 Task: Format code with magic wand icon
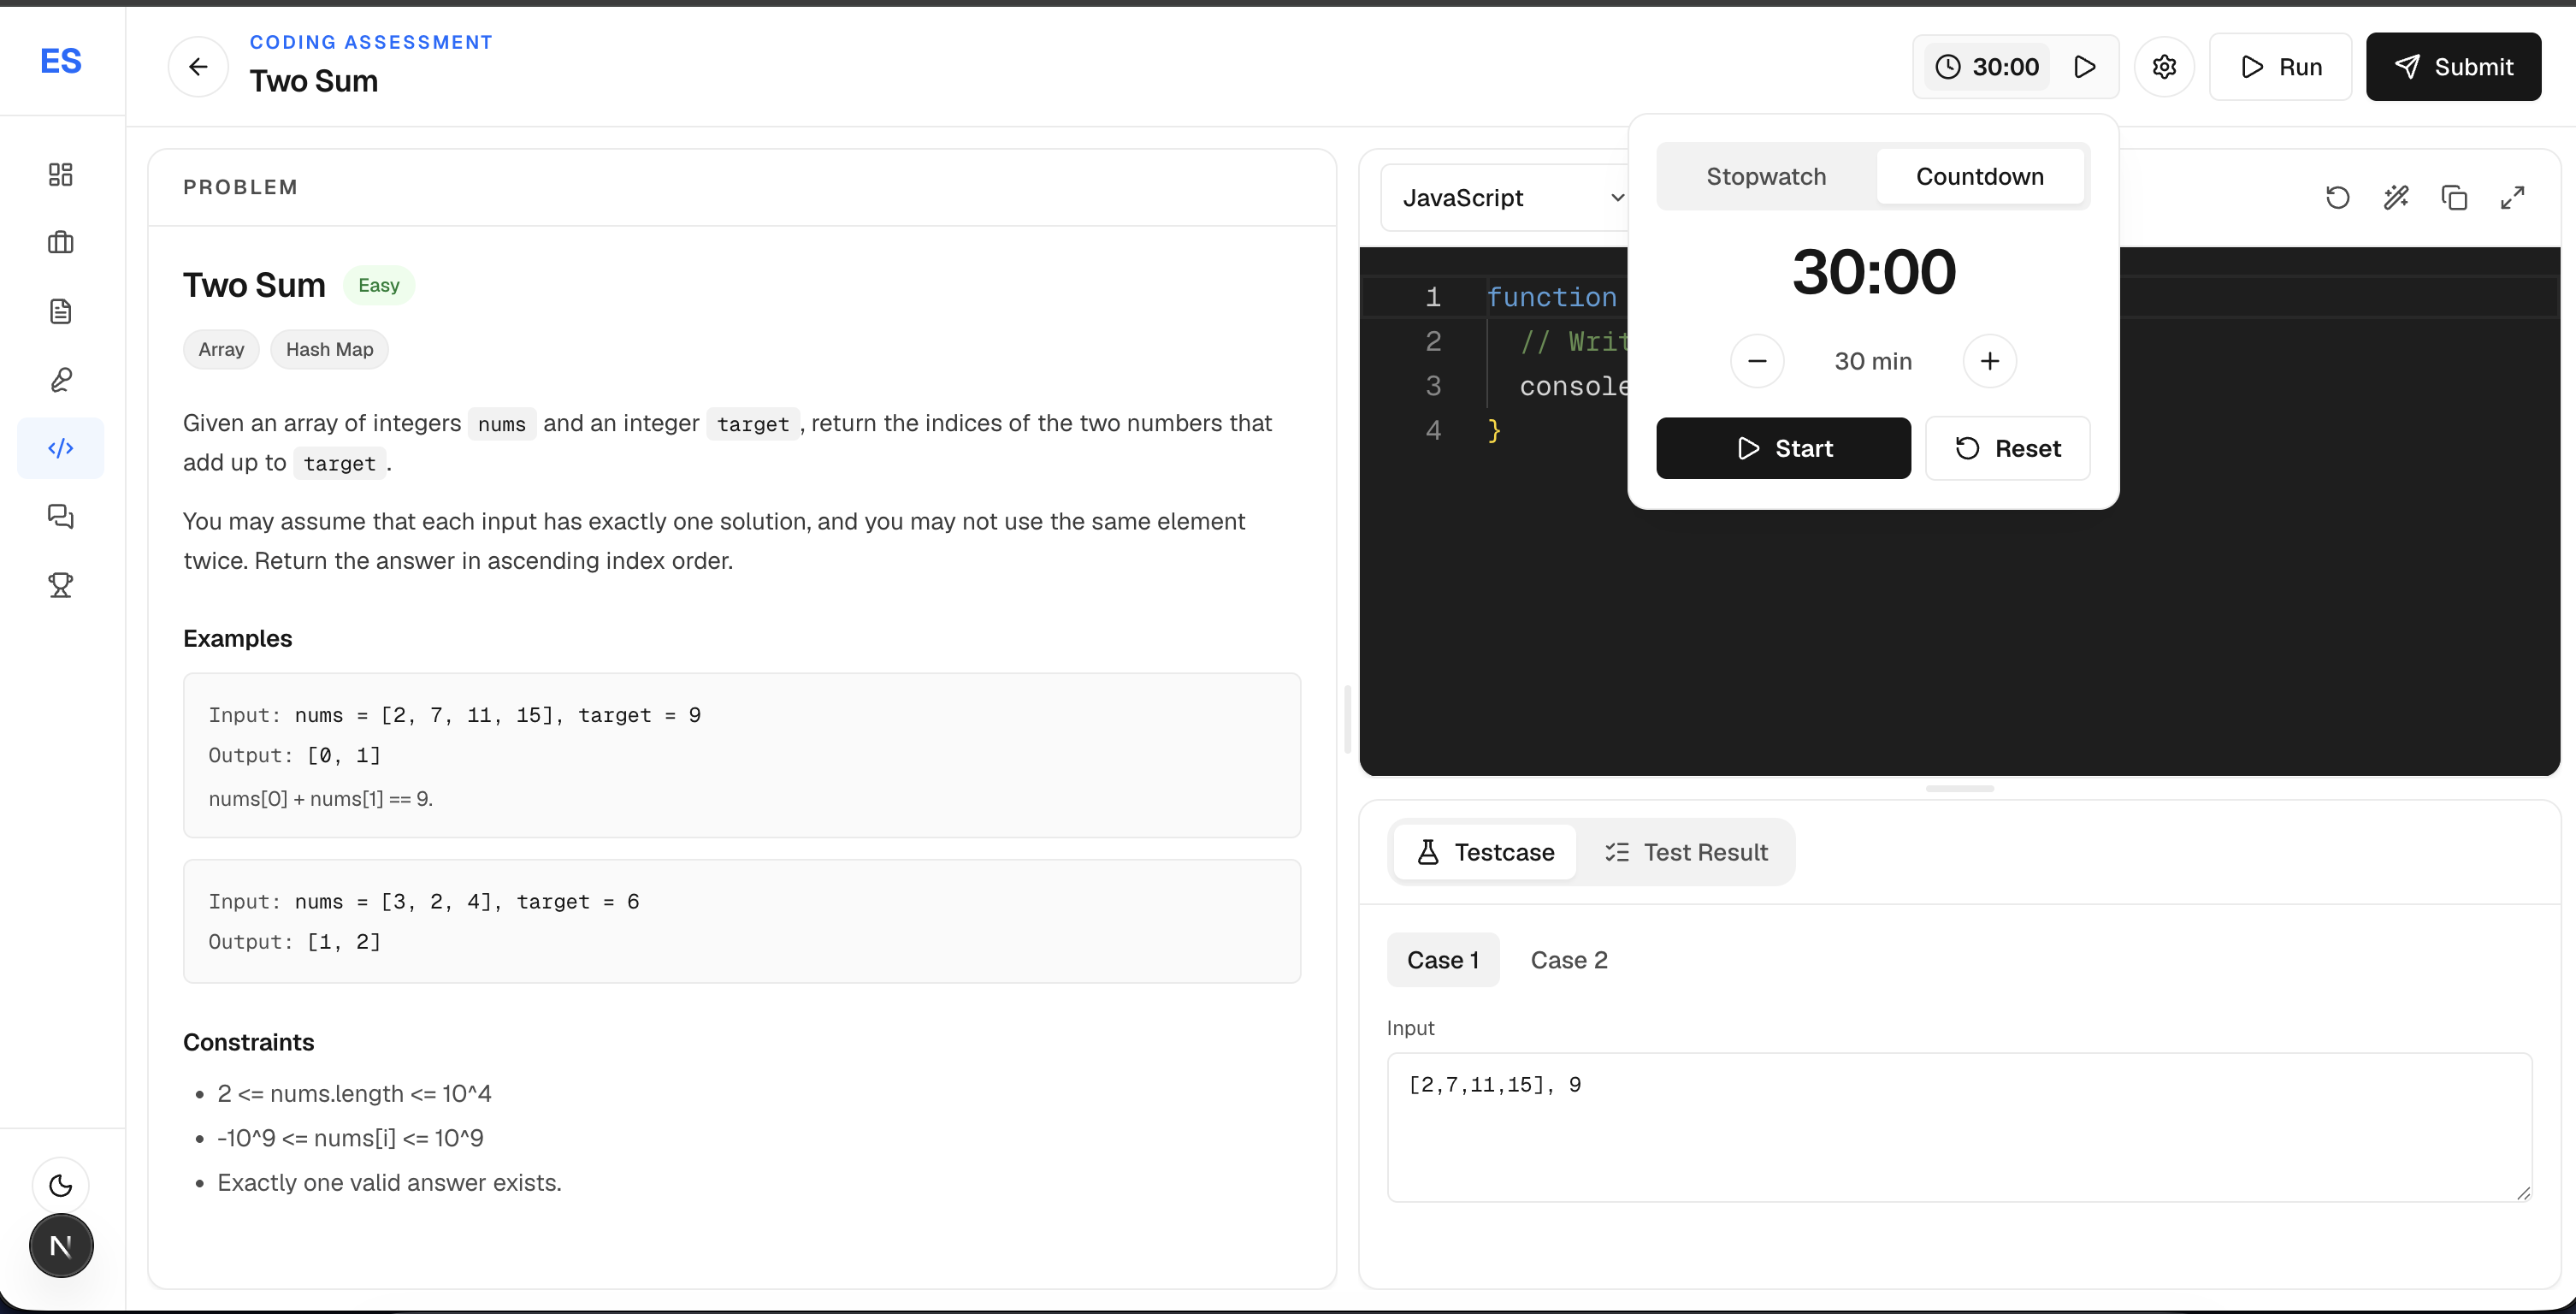tap(2396, 198)
